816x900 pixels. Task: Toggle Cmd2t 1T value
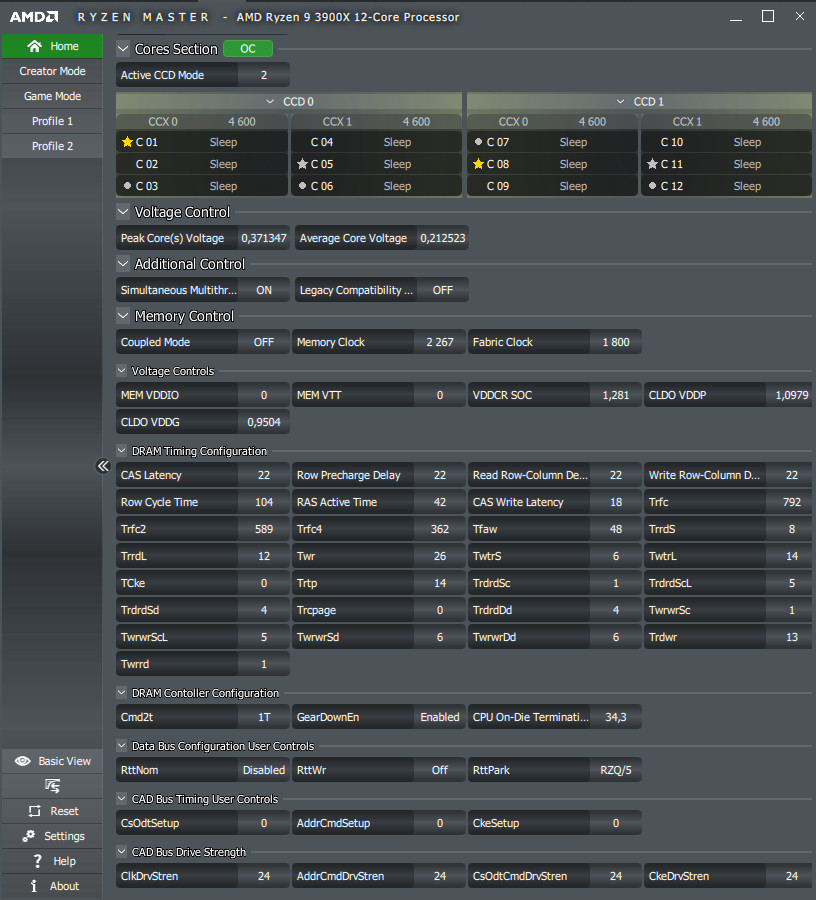264,717
